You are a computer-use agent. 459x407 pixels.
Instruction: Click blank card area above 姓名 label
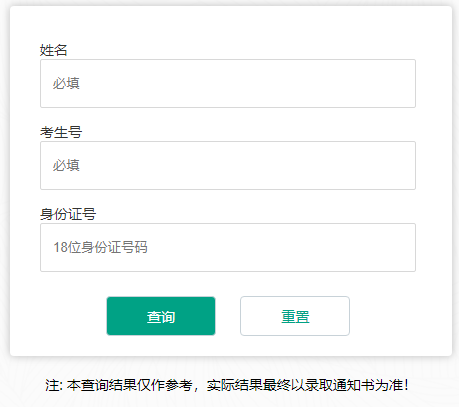tap(228, 25)
